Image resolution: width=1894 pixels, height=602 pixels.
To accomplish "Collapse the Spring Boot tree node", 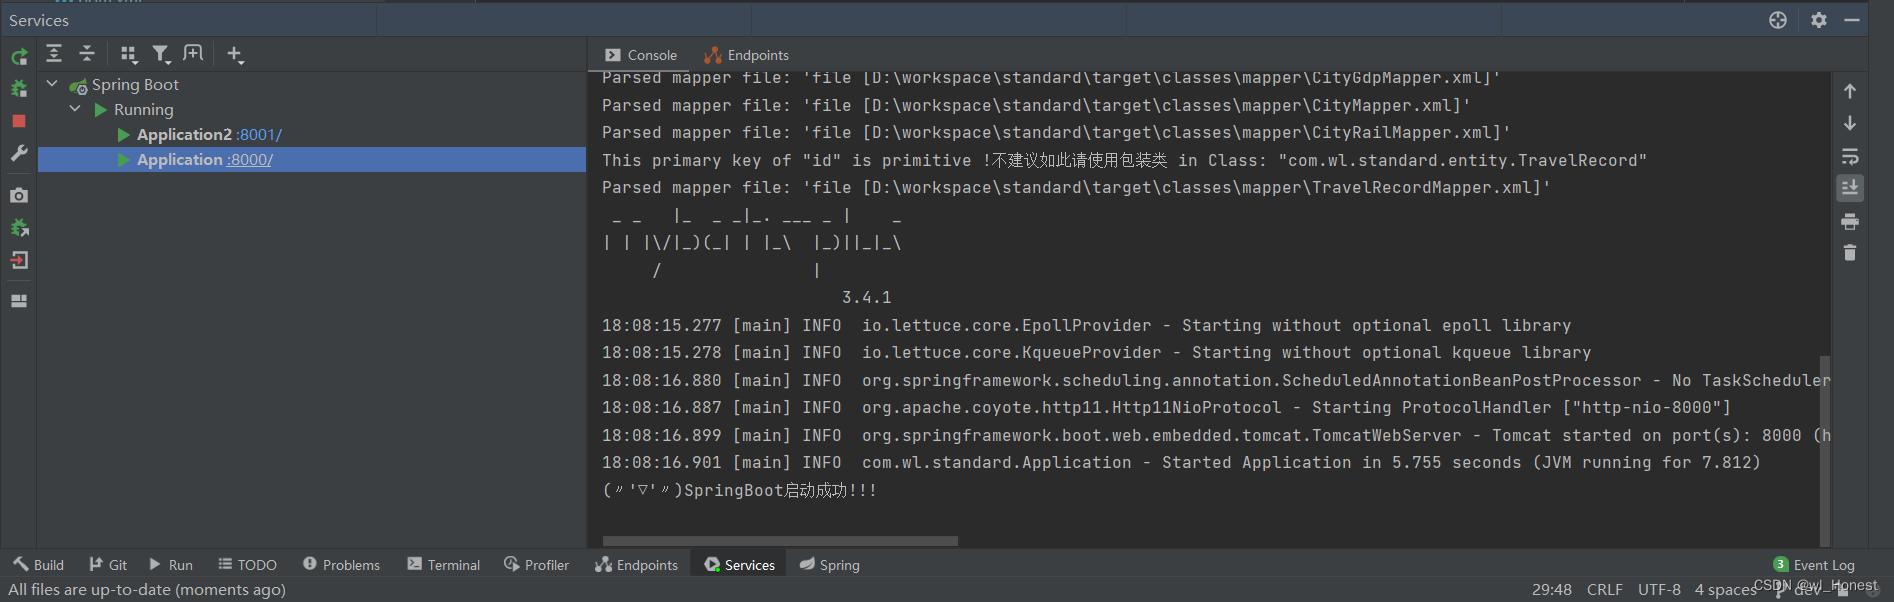I will pyautogui.click(x=52, y=84).
